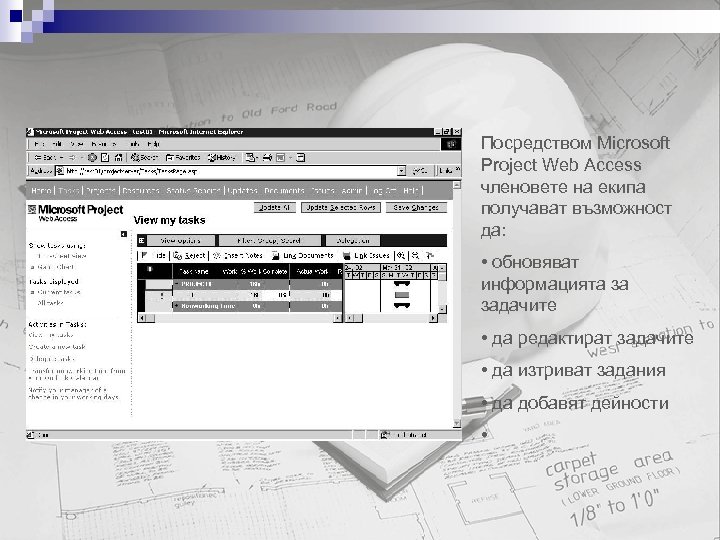Screen dimensions: 720x540
Task: Click the Mail toolbar icon
Action: 250,158
